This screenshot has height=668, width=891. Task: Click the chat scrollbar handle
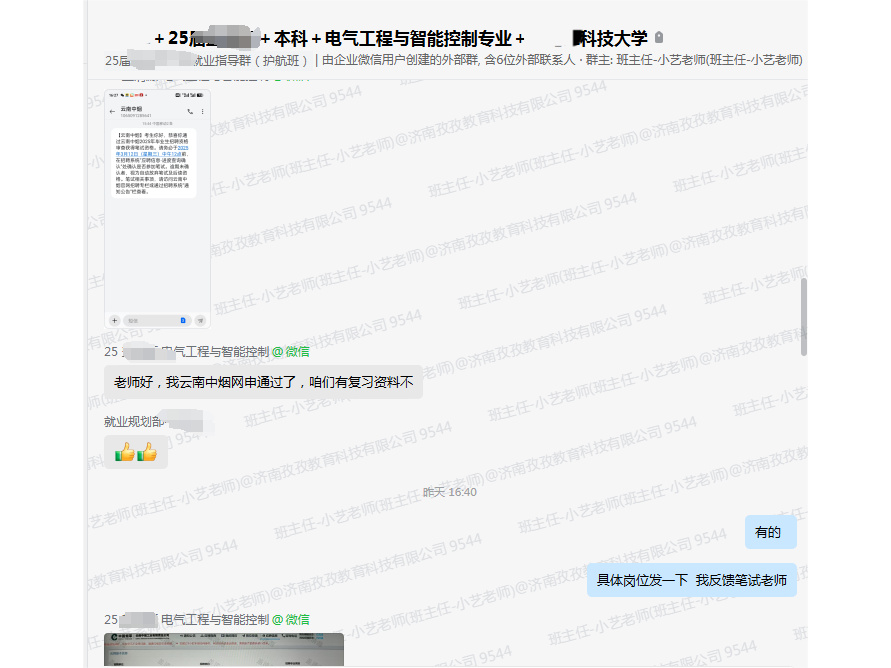click(x=803, y=317)
